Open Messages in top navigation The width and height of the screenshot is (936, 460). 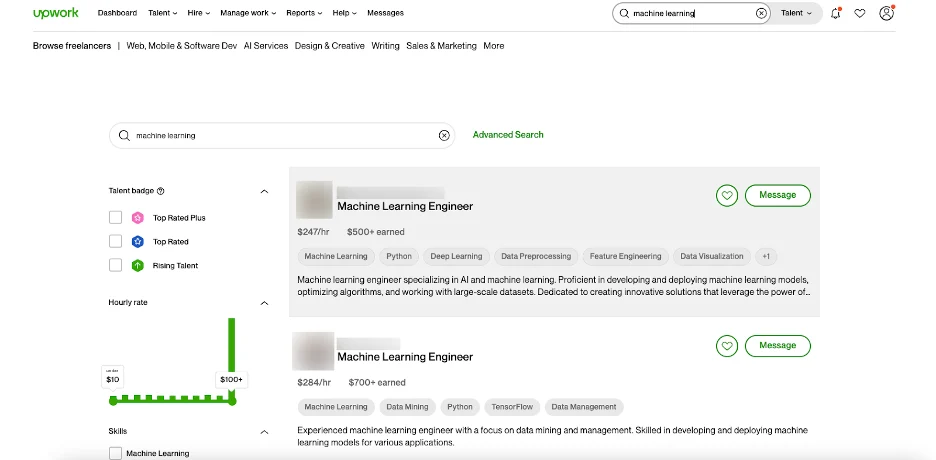coord(385,13)
